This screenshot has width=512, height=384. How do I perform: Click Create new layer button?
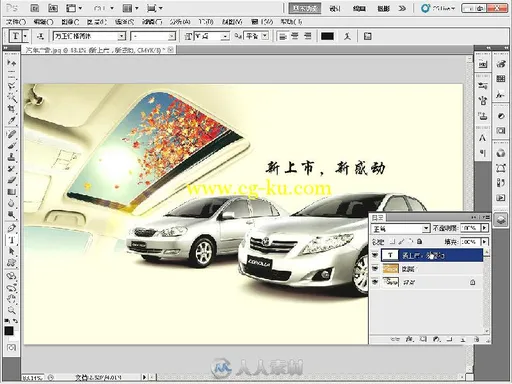[x=463, y=339]
